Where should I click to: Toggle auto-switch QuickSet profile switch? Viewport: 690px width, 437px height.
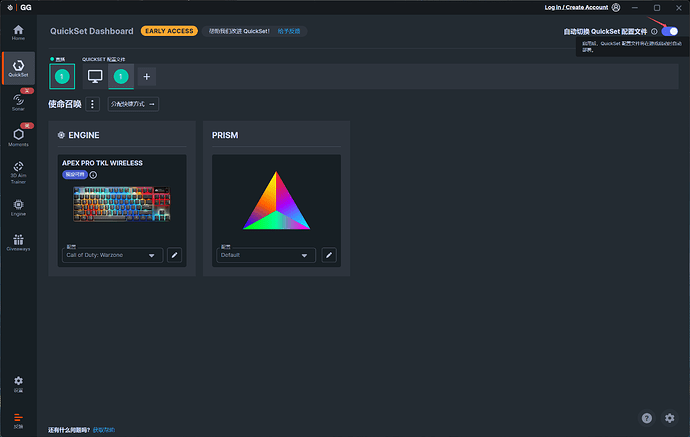(670, 32)
